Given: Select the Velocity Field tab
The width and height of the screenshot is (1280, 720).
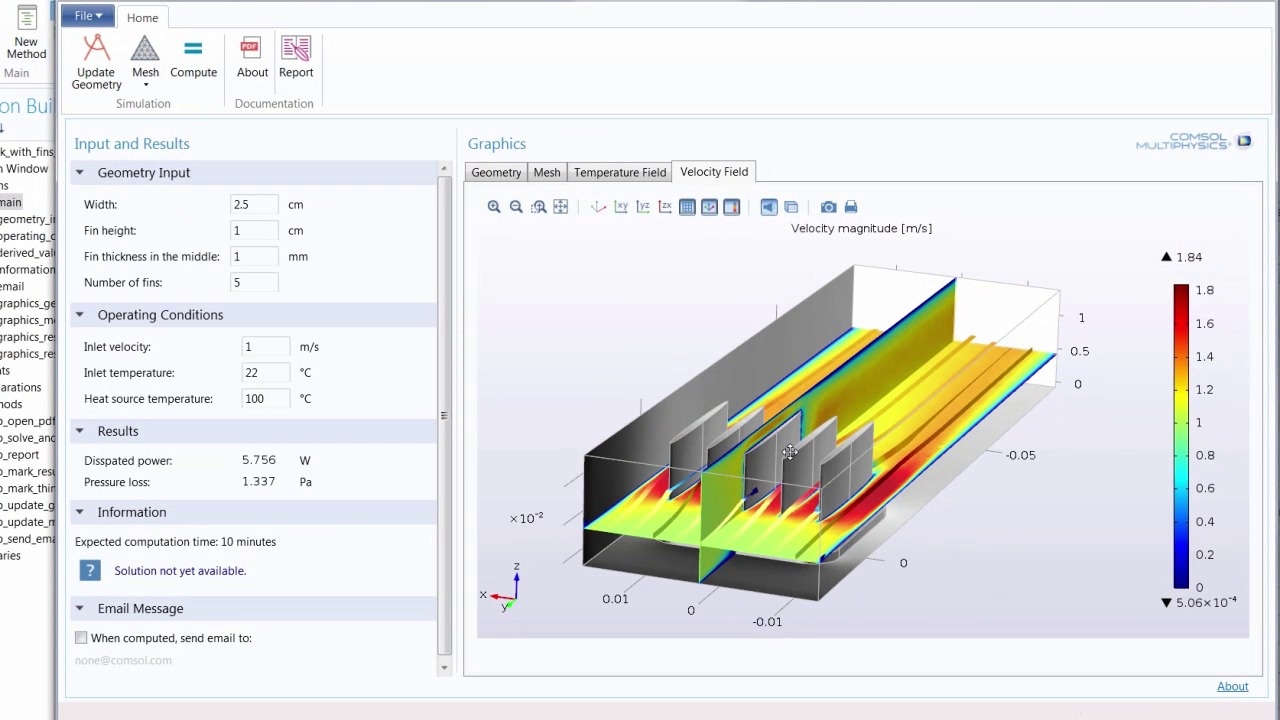Looking at the screenshot, I should pos(714,172).
